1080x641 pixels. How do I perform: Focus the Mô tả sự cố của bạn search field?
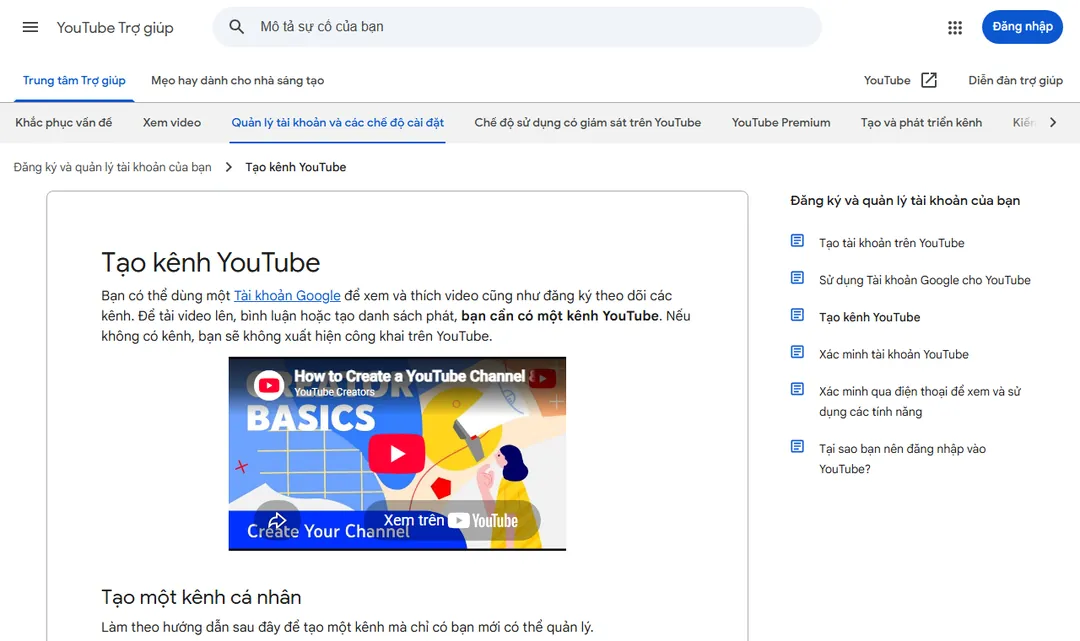click(x=517, y=27)
